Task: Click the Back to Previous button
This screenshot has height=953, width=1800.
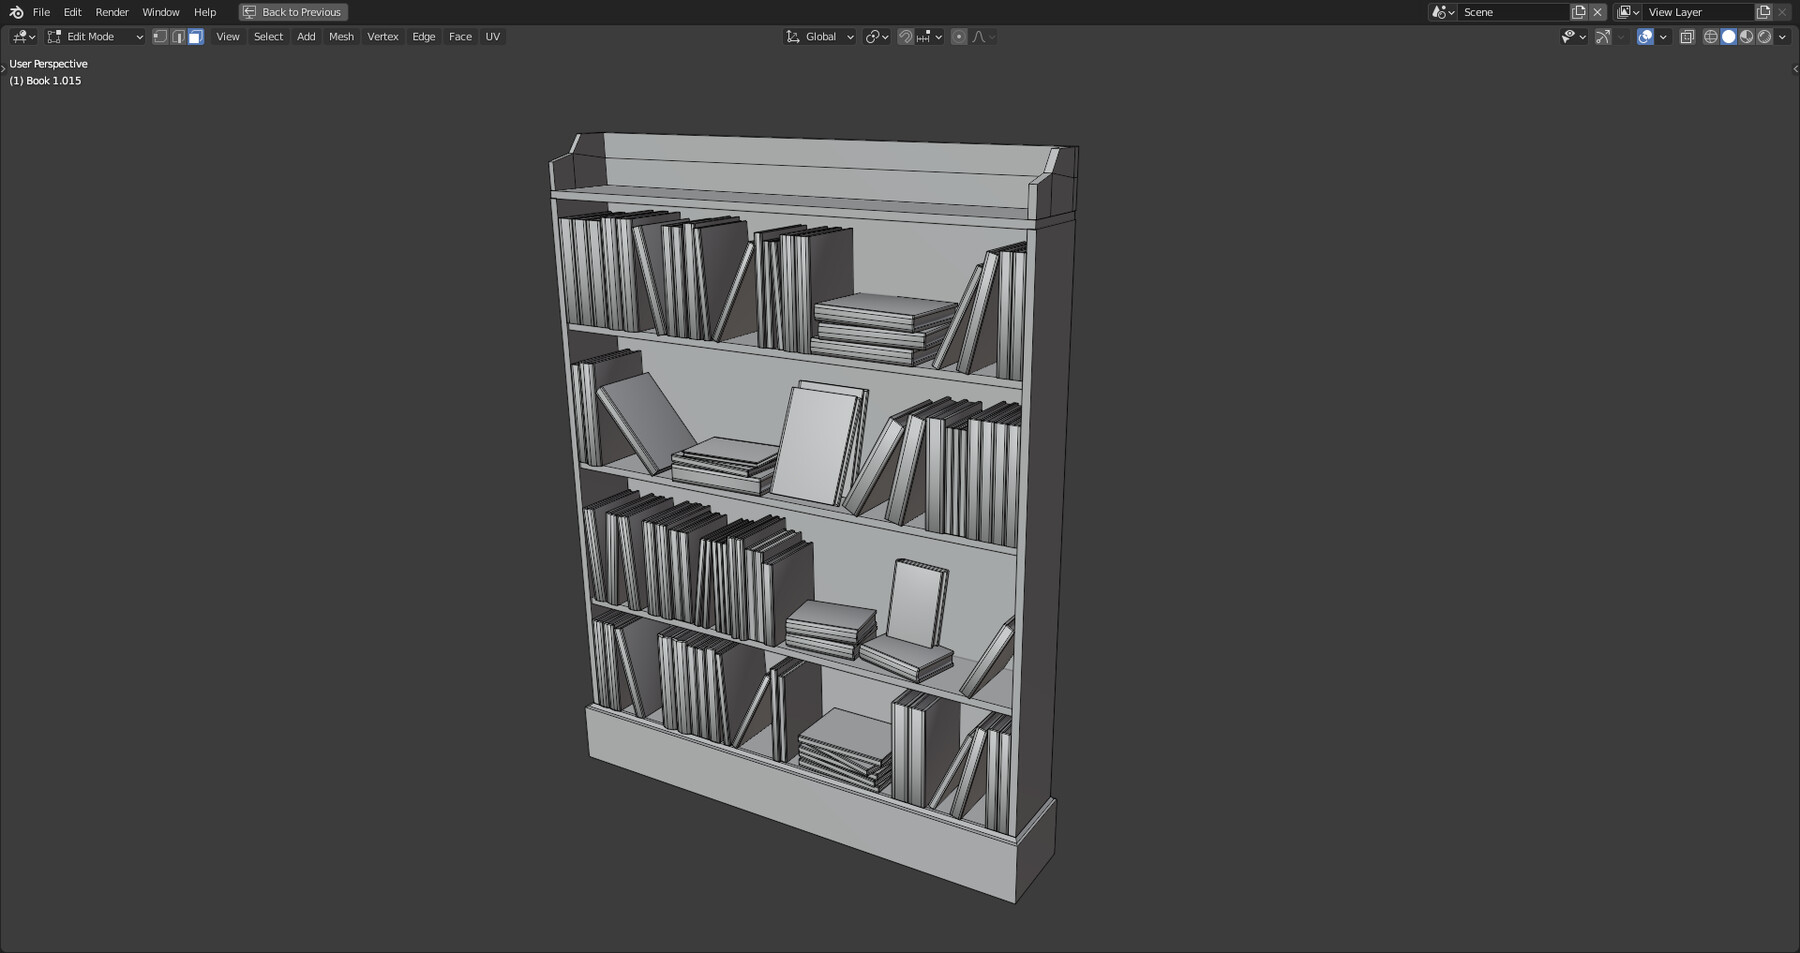Action: tap(292, 12)
